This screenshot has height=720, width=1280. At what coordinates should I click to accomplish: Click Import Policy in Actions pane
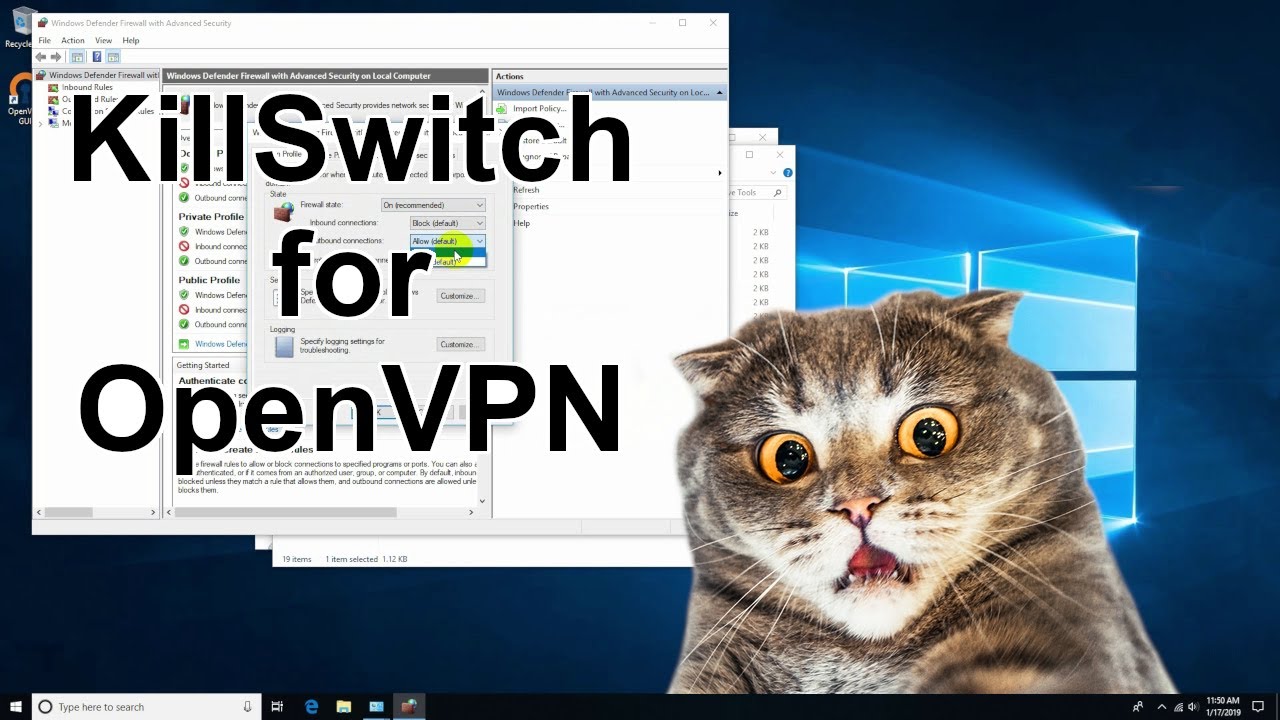click(539, 108)
